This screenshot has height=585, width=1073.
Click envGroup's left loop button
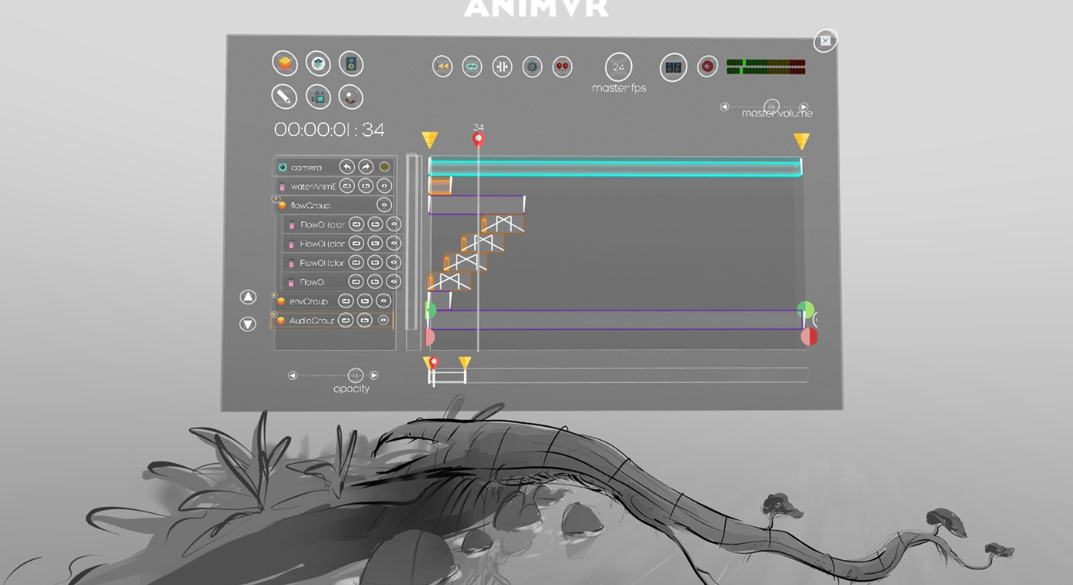(x=346, y=301)
